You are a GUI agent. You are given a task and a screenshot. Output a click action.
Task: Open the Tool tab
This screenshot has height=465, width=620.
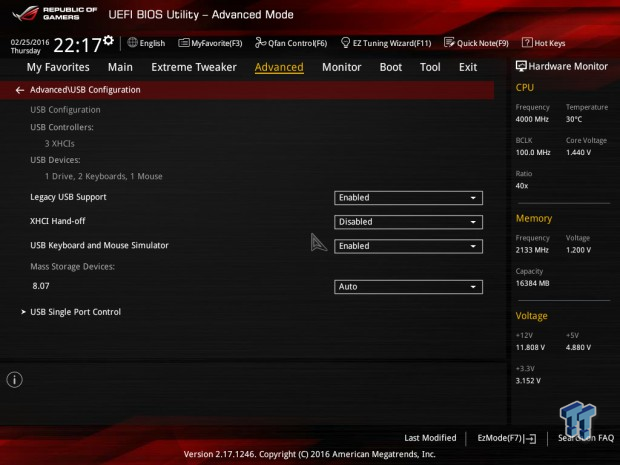click(x=430, y=67)
